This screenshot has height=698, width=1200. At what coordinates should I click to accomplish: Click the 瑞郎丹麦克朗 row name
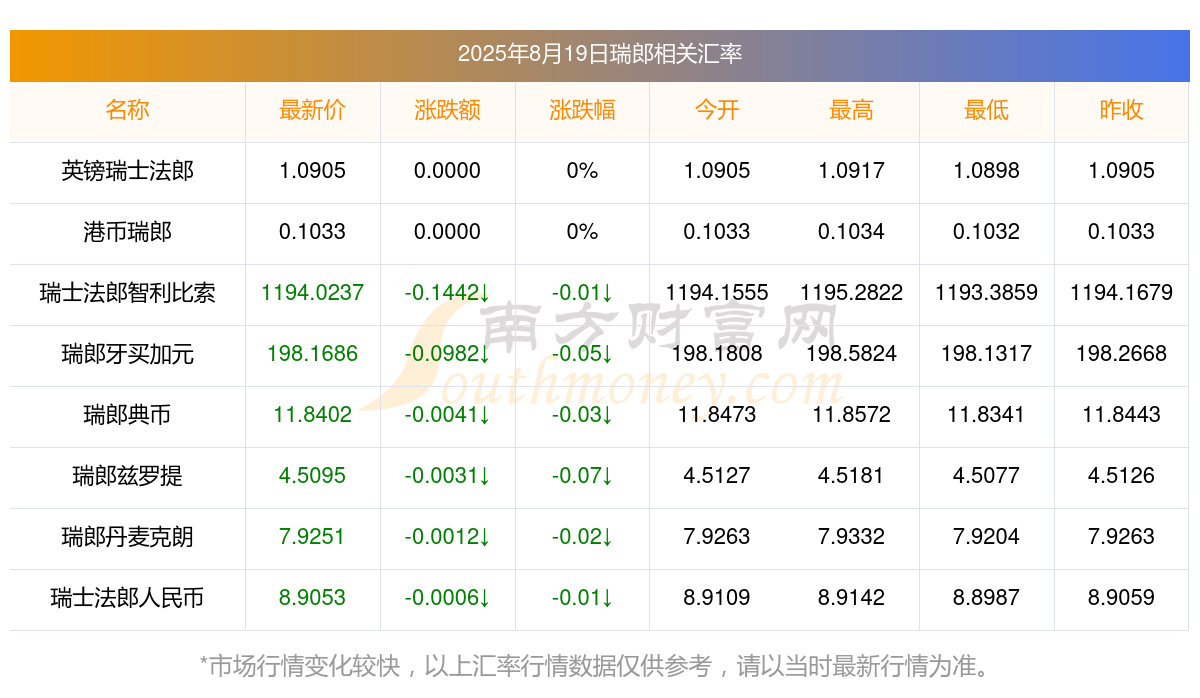127,537
